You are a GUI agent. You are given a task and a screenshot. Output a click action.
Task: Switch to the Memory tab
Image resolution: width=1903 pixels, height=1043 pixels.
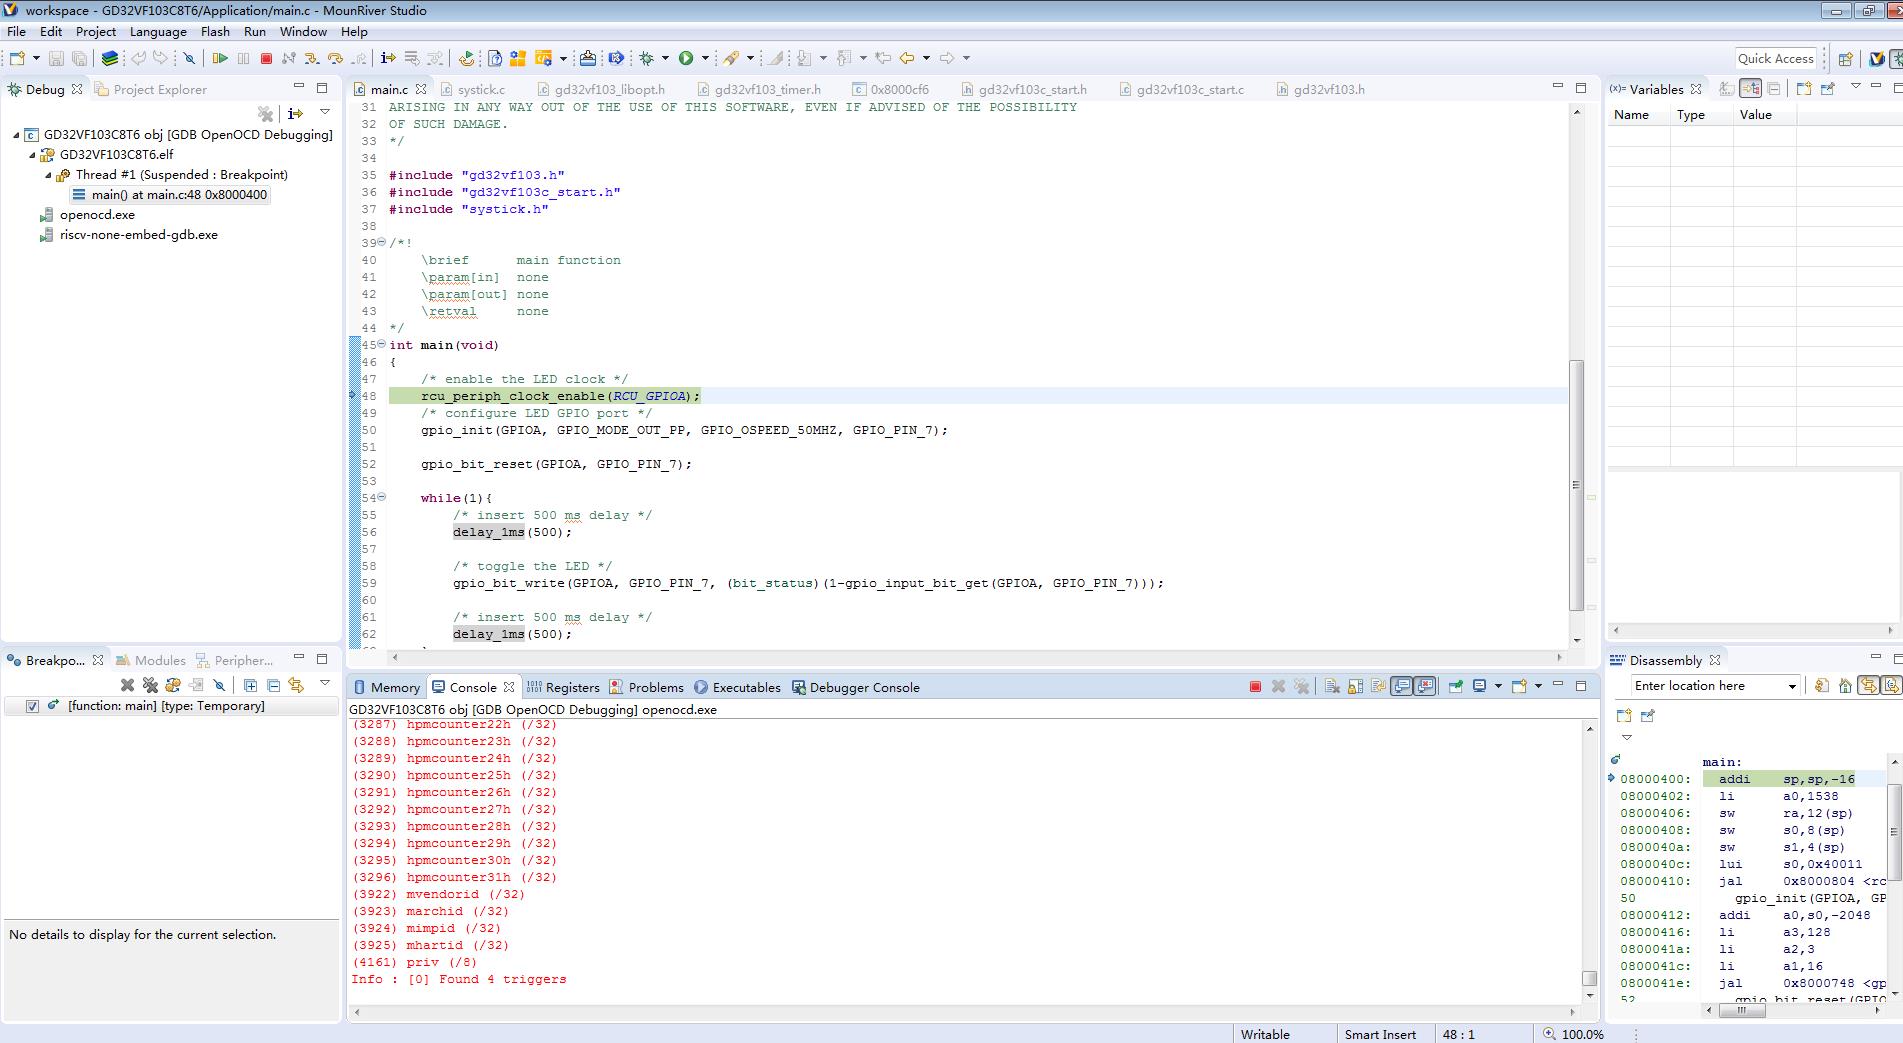387,687
